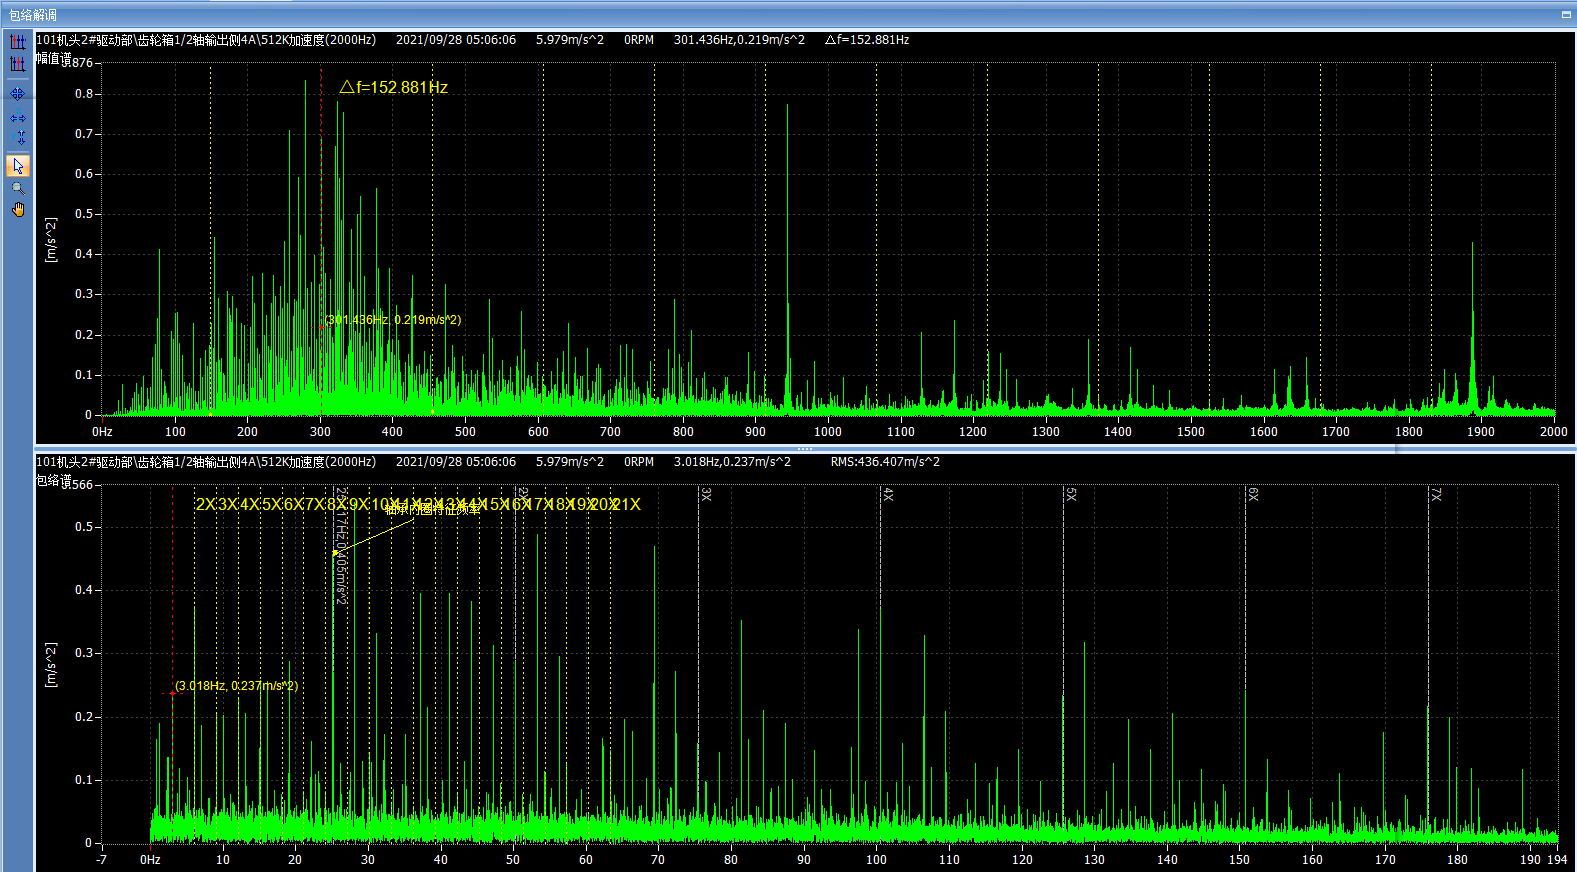The height and width of the screenshot is (872, 1577).
Task: Click the splitter between the two charts
Action: [x=805, y=449]
